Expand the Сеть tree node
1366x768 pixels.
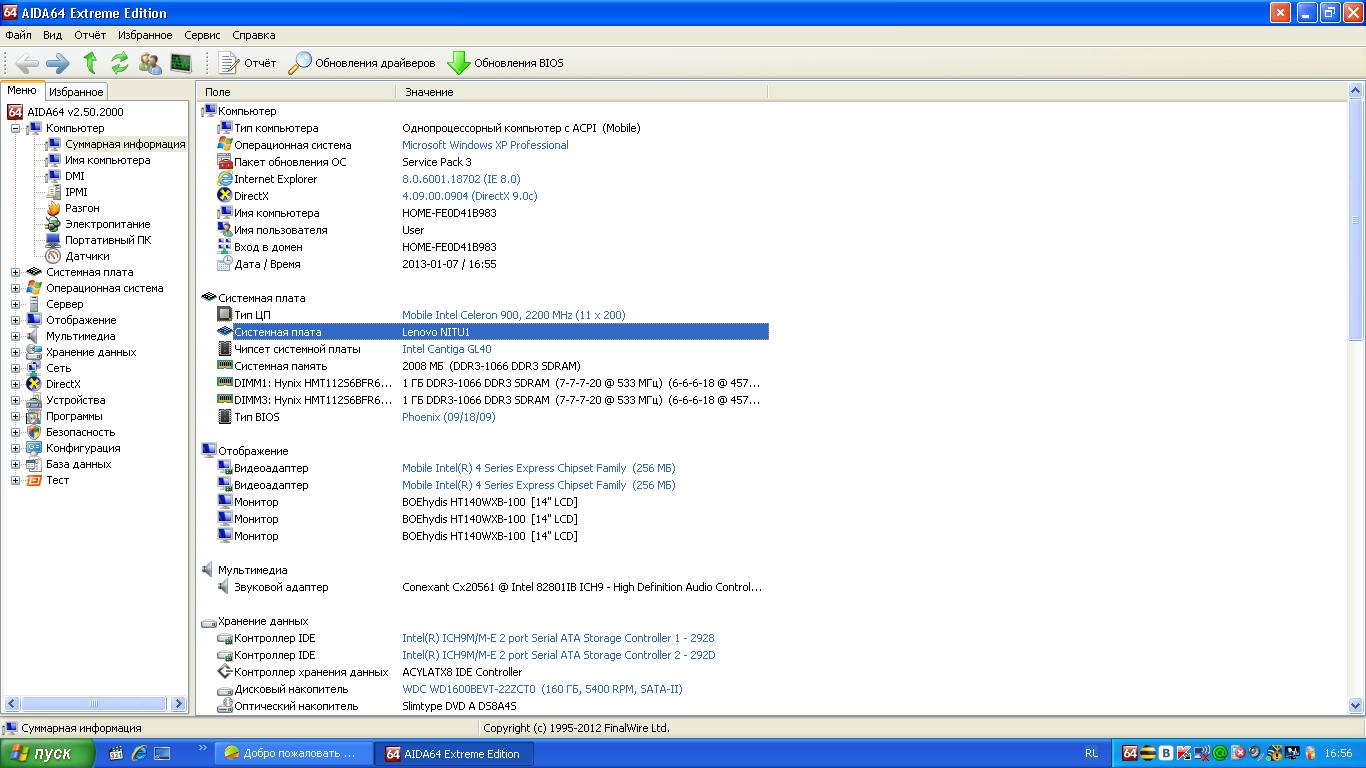[15, 368]
